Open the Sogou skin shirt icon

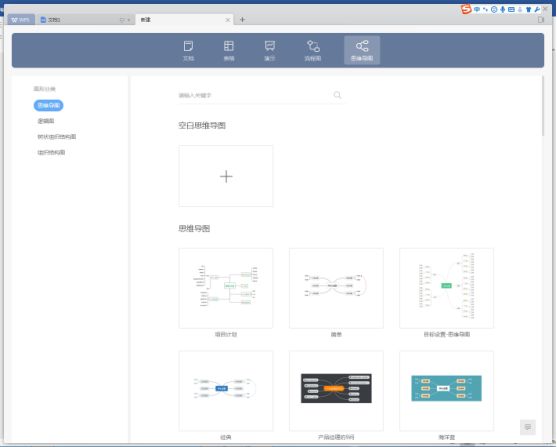(x=529, y=10)
